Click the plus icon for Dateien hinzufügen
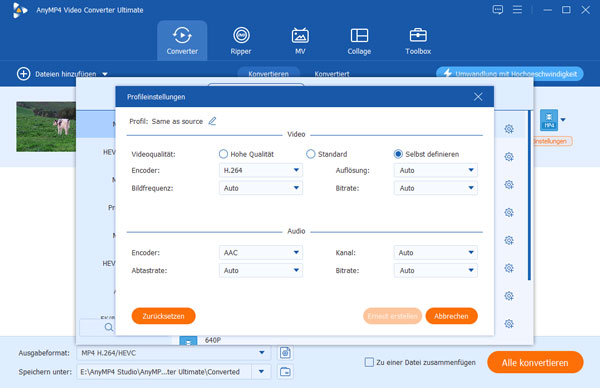Image resolution: width=600 pixels, height=388 pixels. [x=23, y=74]
